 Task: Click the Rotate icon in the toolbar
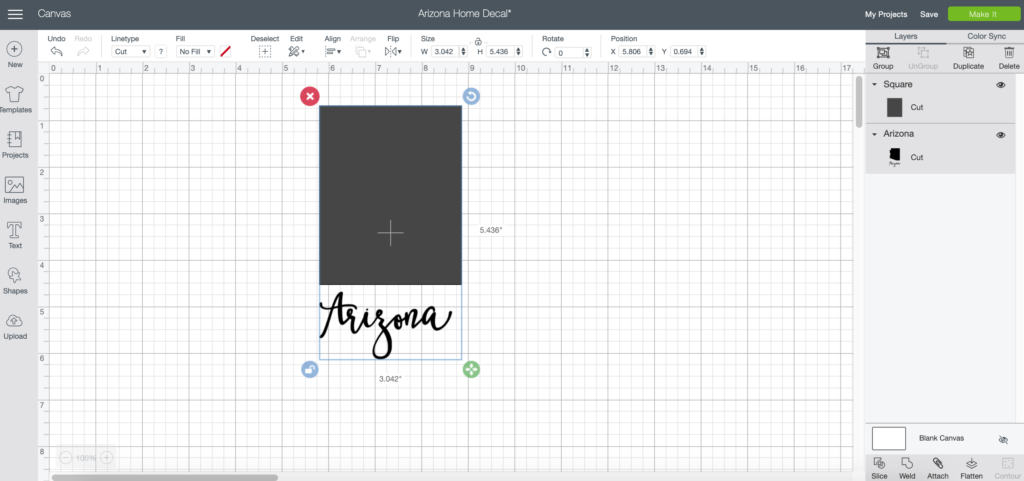click(x=547, y=52)
